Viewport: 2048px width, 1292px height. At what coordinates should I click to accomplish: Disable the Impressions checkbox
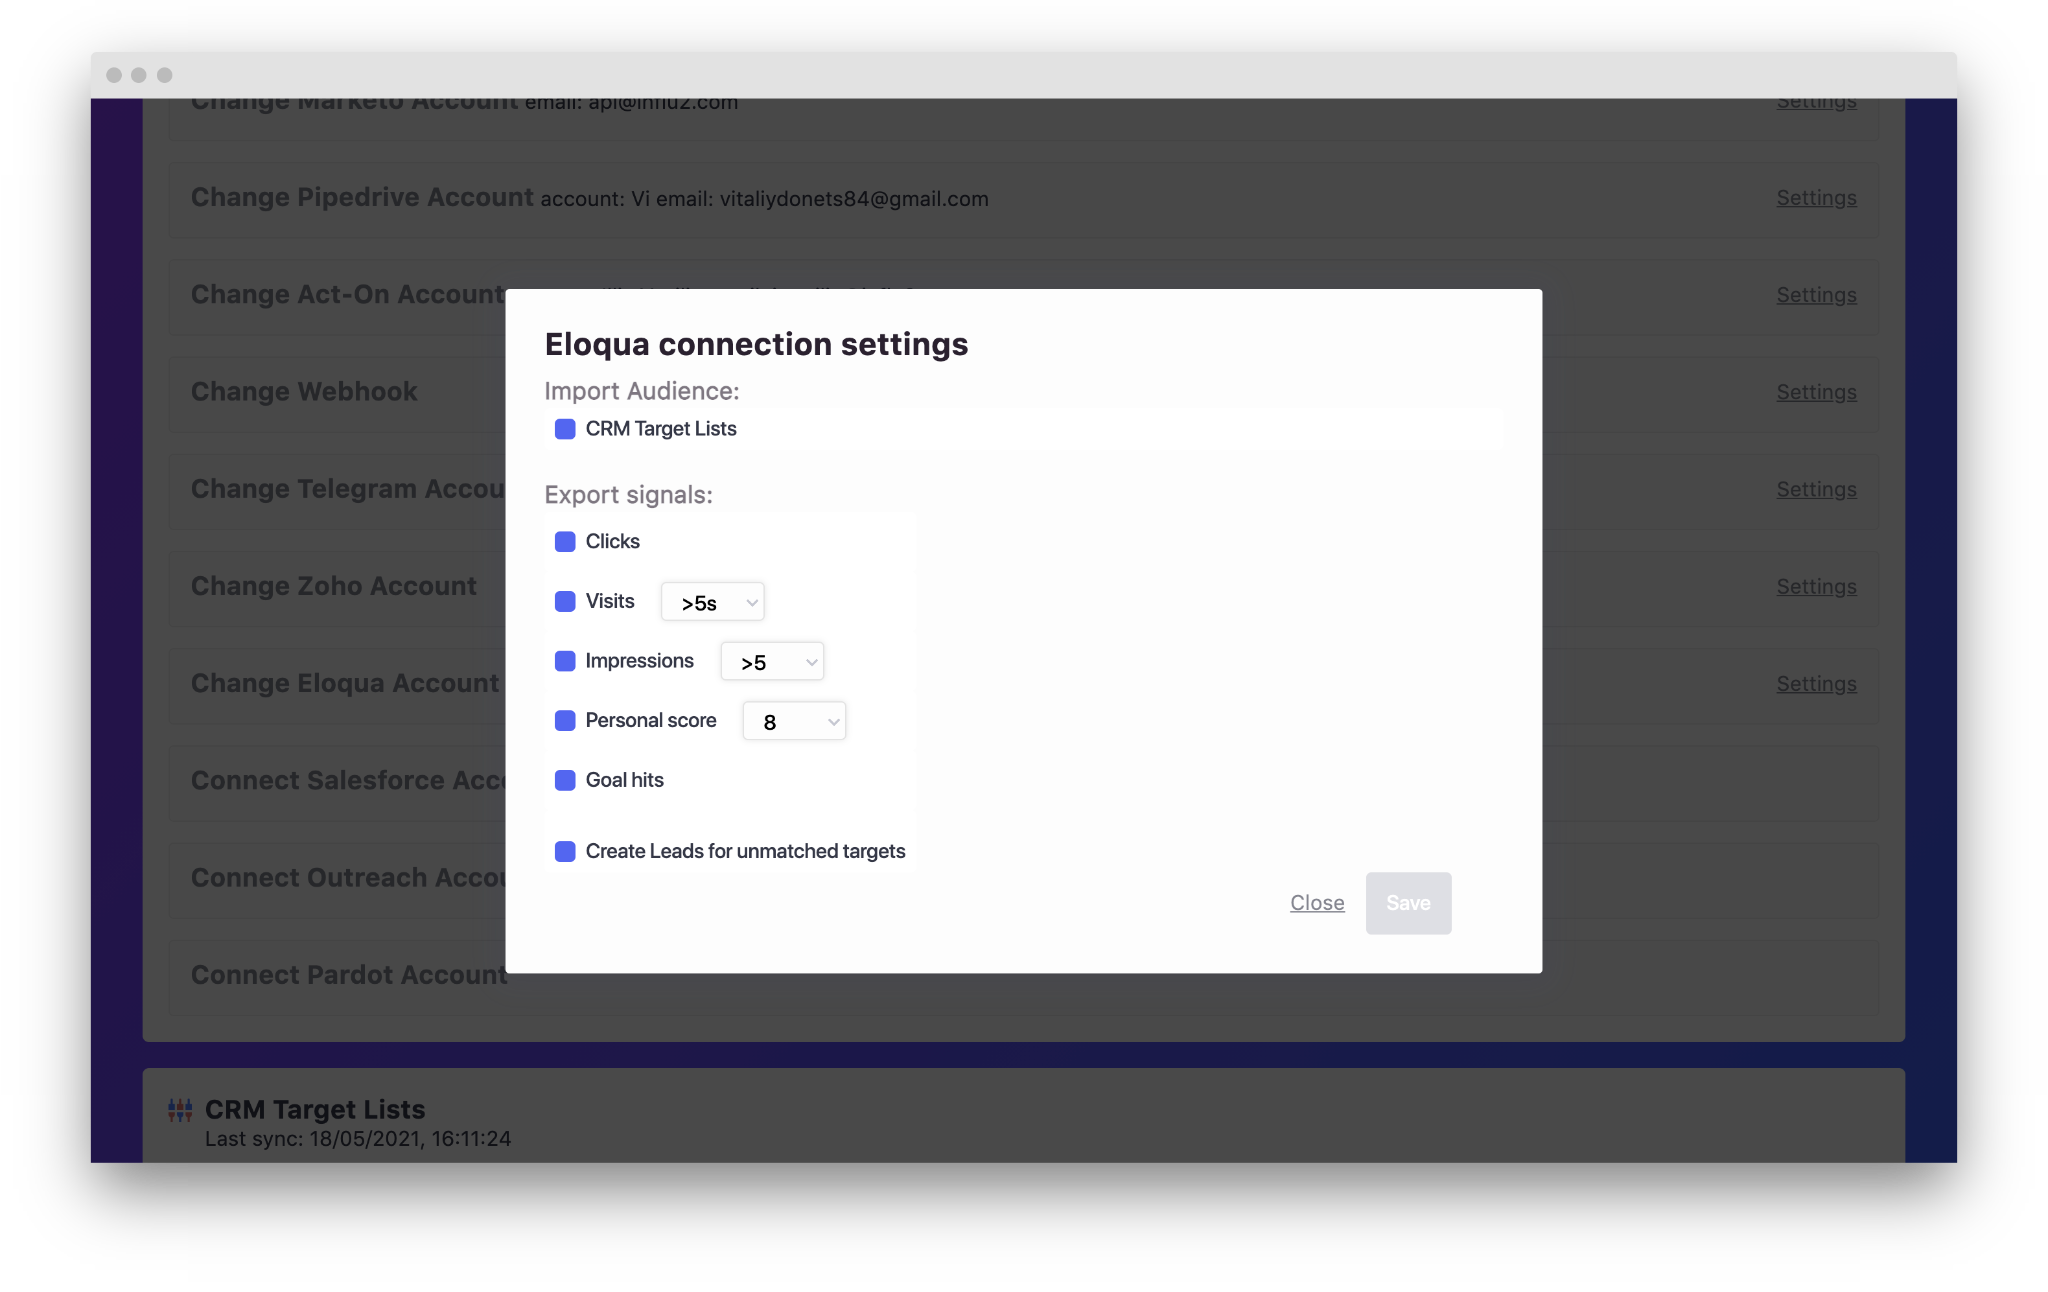[565, 661]
